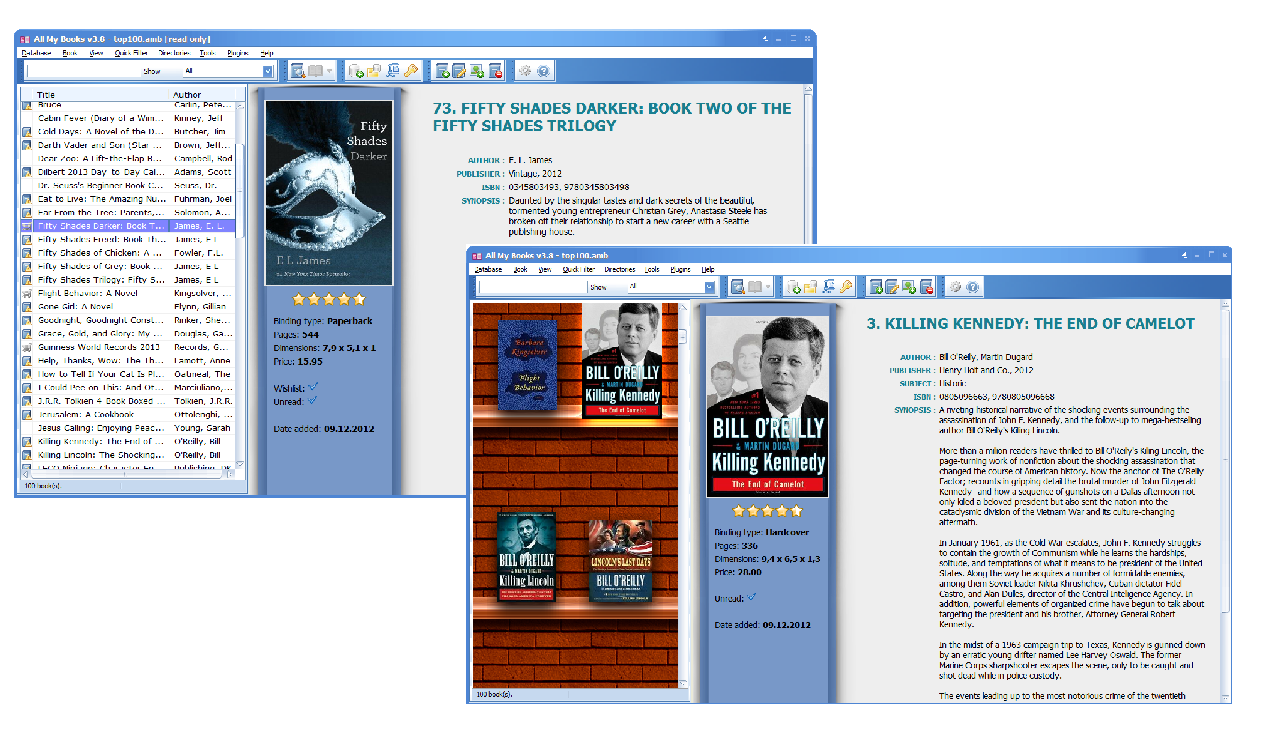Click the large Killing Kennedy cover in details pane
Screen dimensions: 1274x753
click(767, 407)
